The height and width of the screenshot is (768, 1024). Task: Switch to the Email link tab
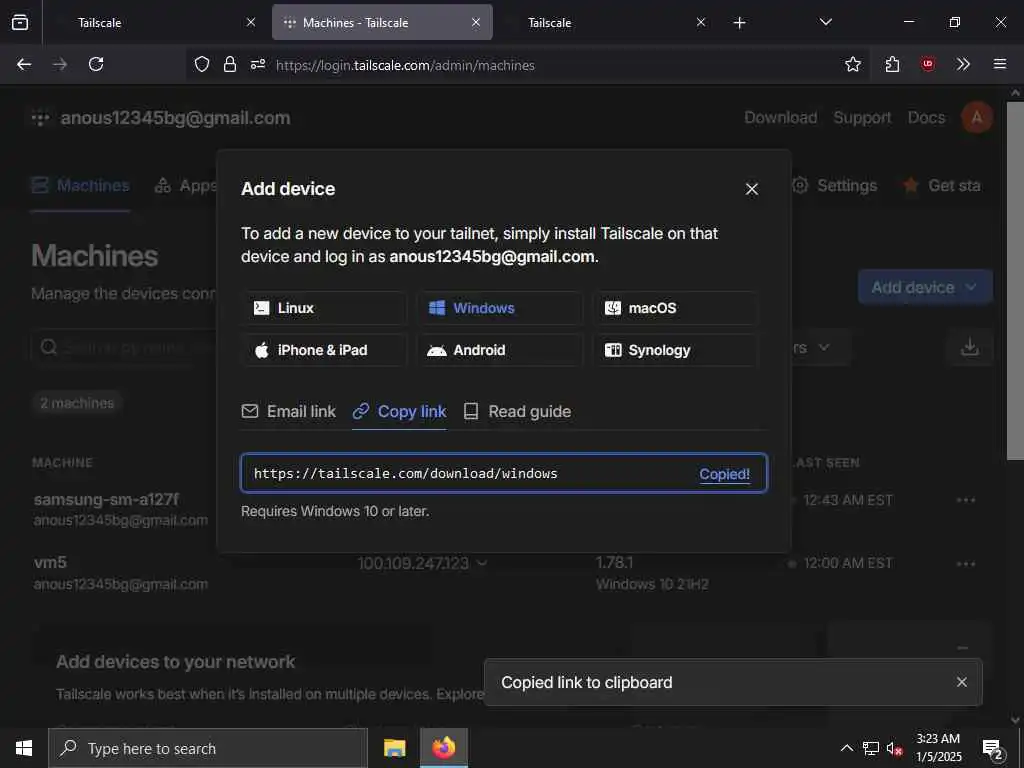[289, 411]
